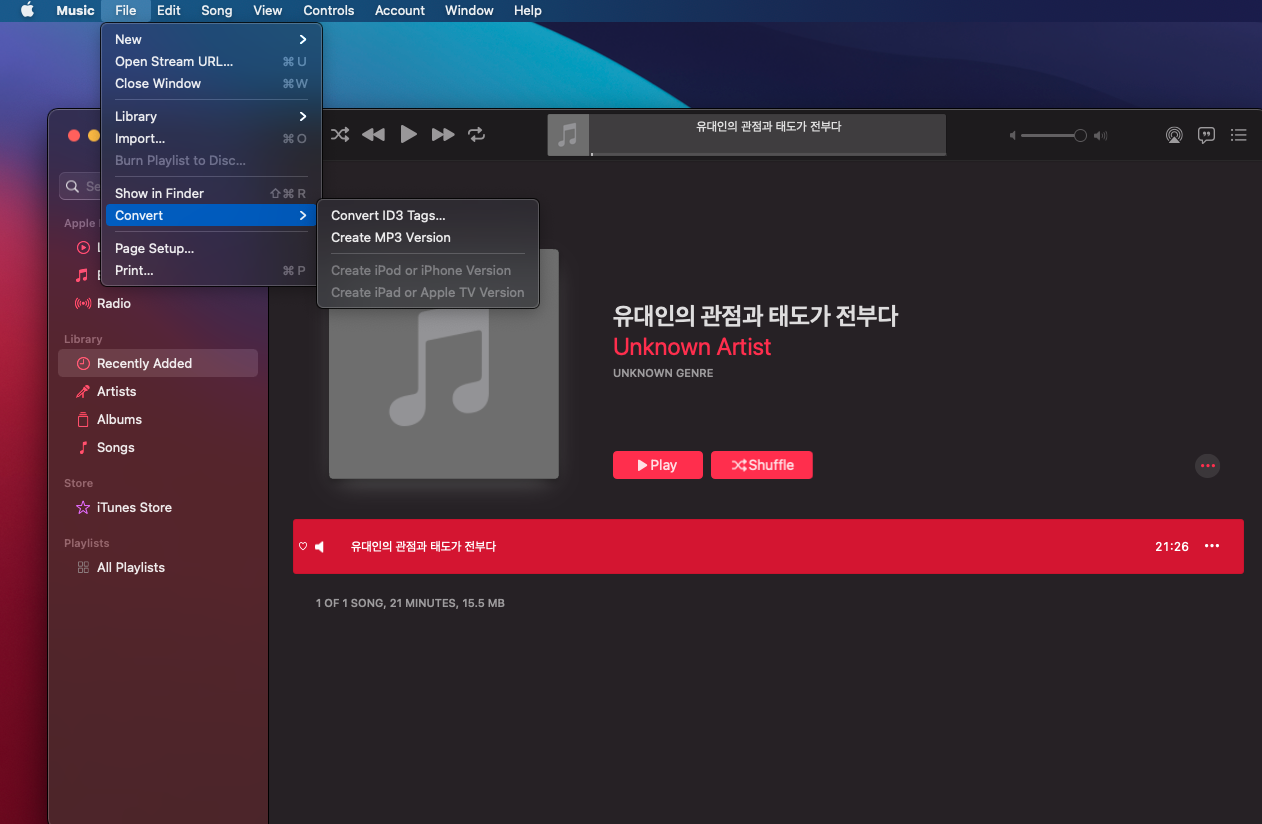Choose Open Stream URL… menu item
The image size is (1262, 824).
(x=211, y=61)
